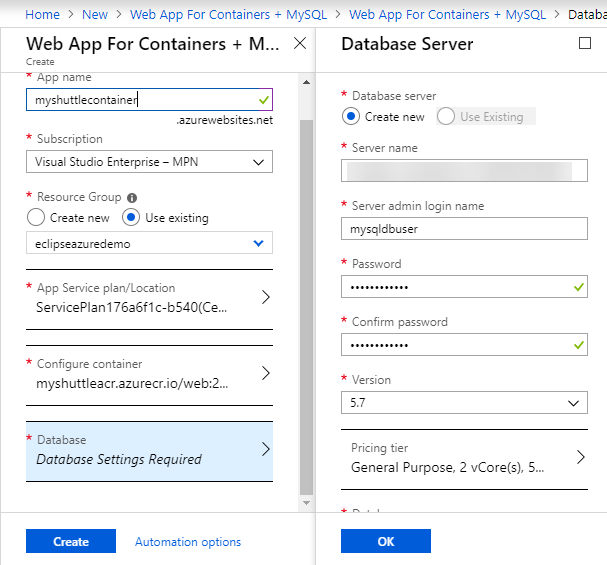Open the Version 5.7 dropdown
Screen dimensions: 607x565
tap(464, 403)
